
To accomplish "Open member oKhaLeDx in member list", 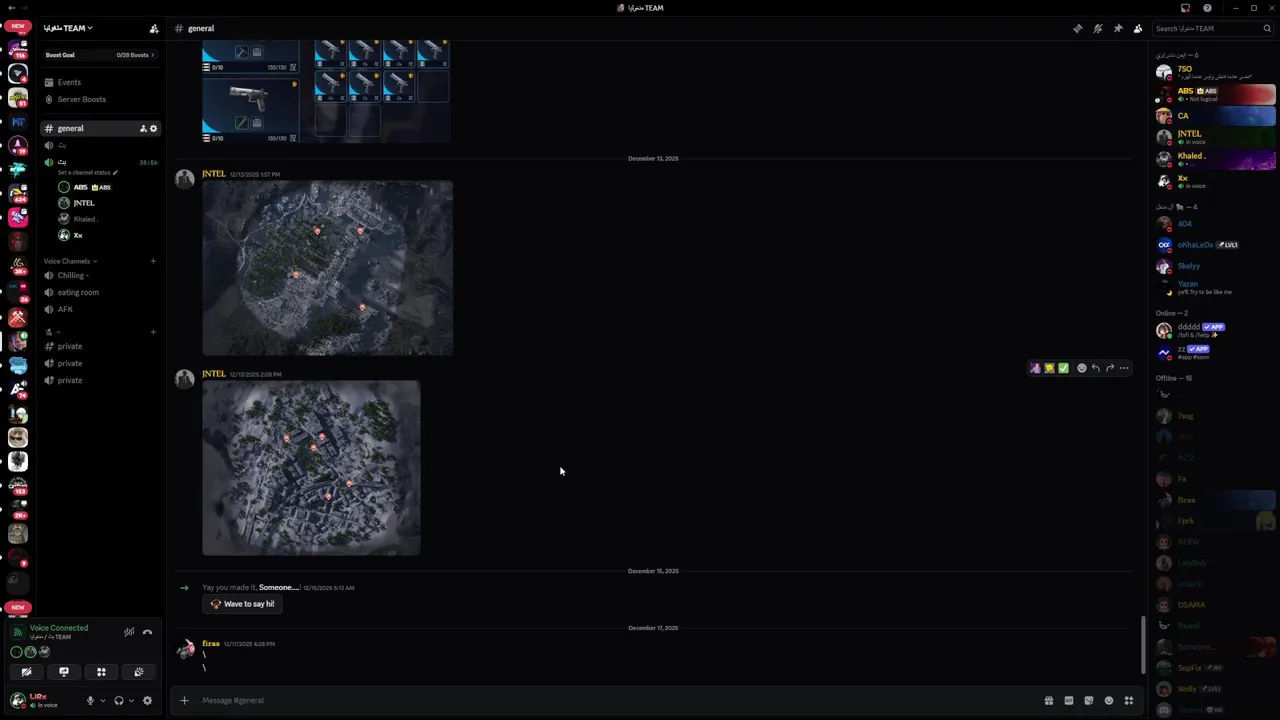I will 1215,245.
